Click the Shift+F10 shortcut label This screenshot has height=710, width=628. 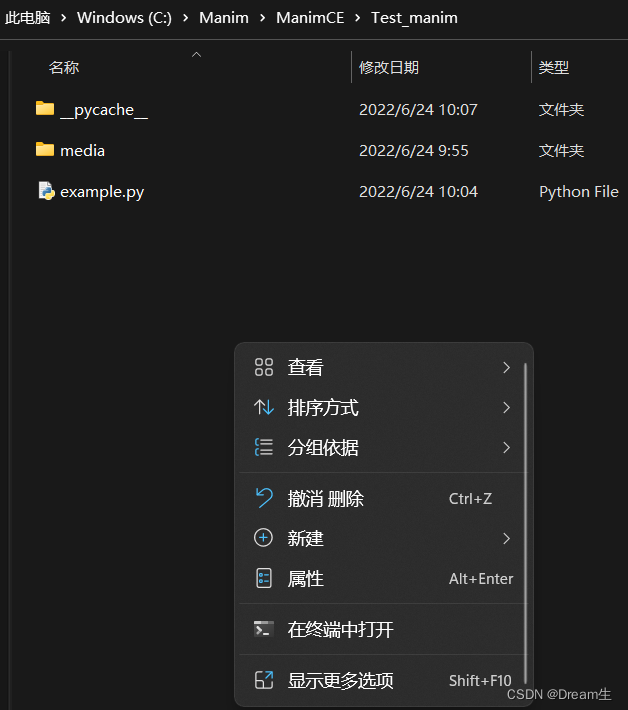point(480,680)
